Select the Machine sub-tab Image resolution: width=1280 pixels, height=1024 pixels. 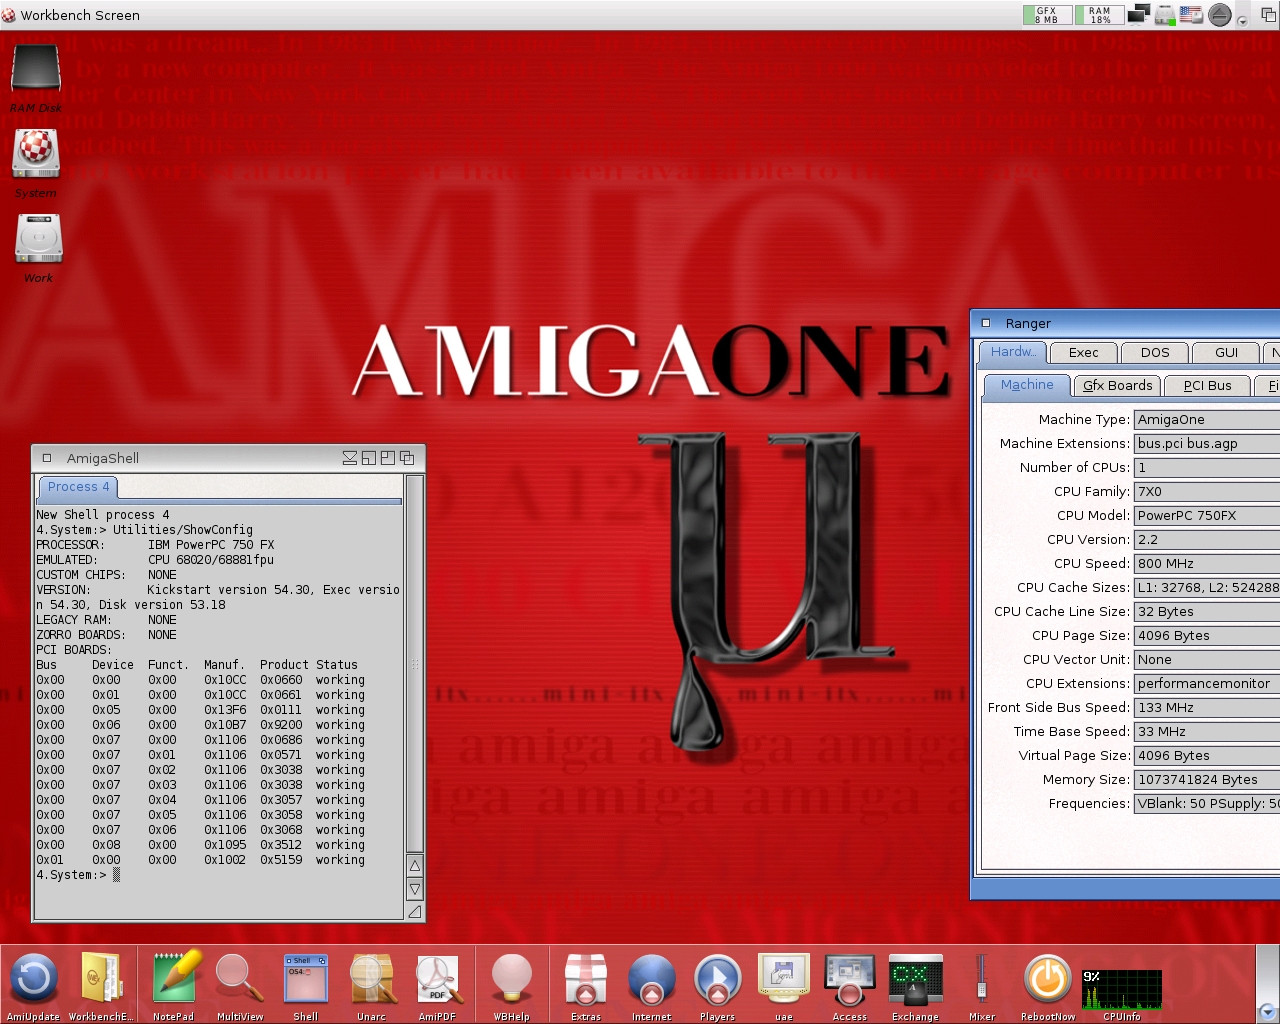point(1027,385)
